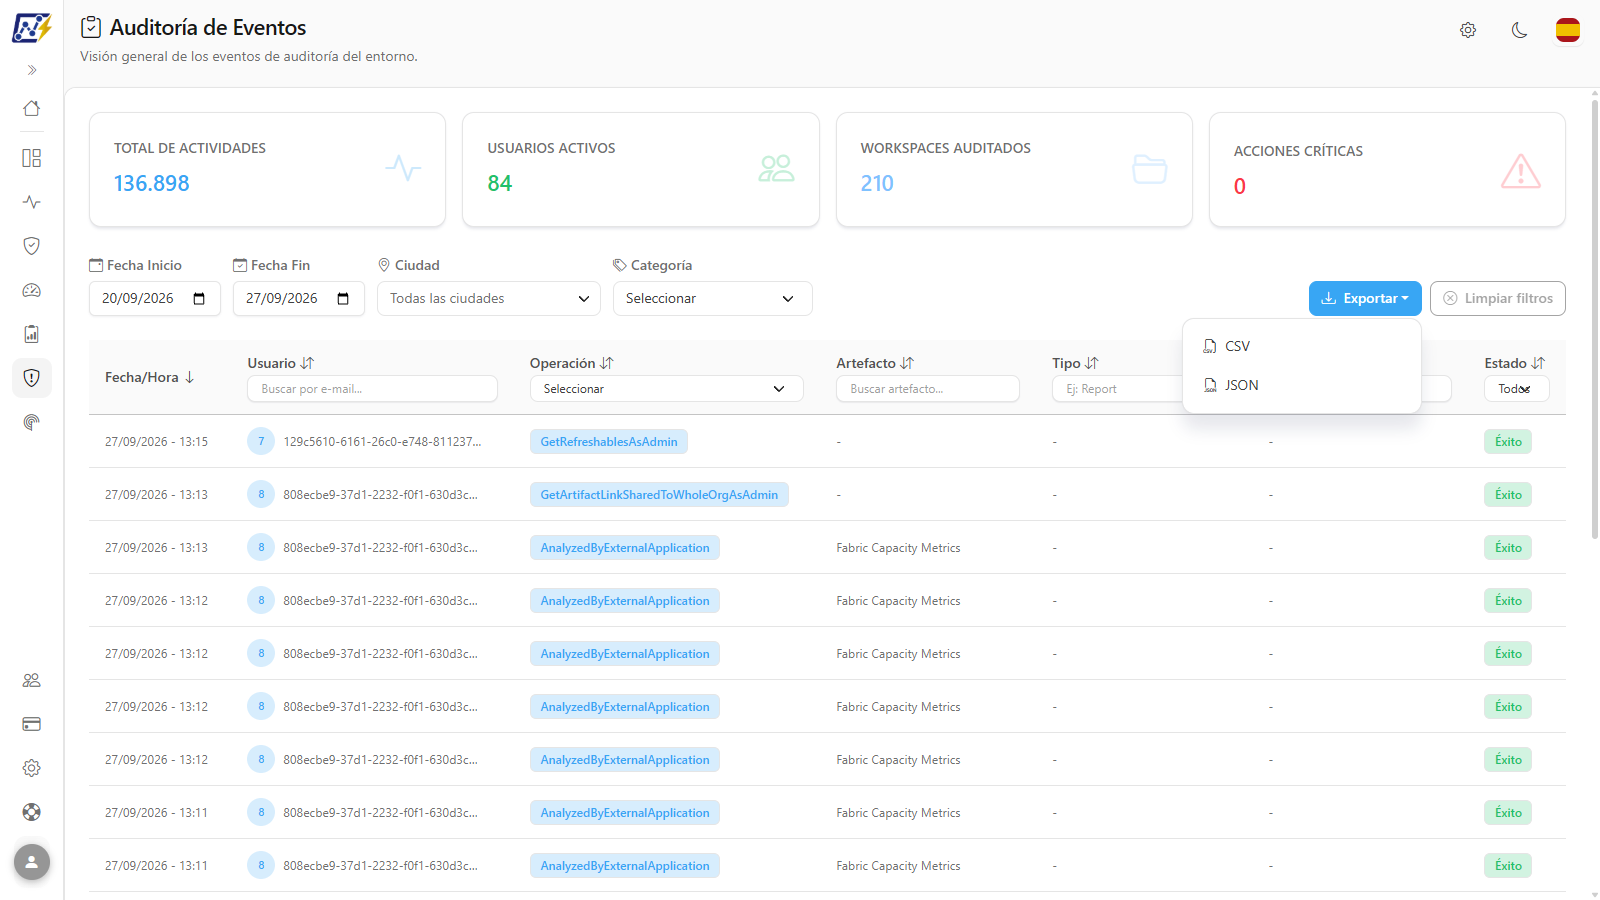Sort by Estado column header
The width and height of the screenshot is (1600, 900).
point(1515,363)
